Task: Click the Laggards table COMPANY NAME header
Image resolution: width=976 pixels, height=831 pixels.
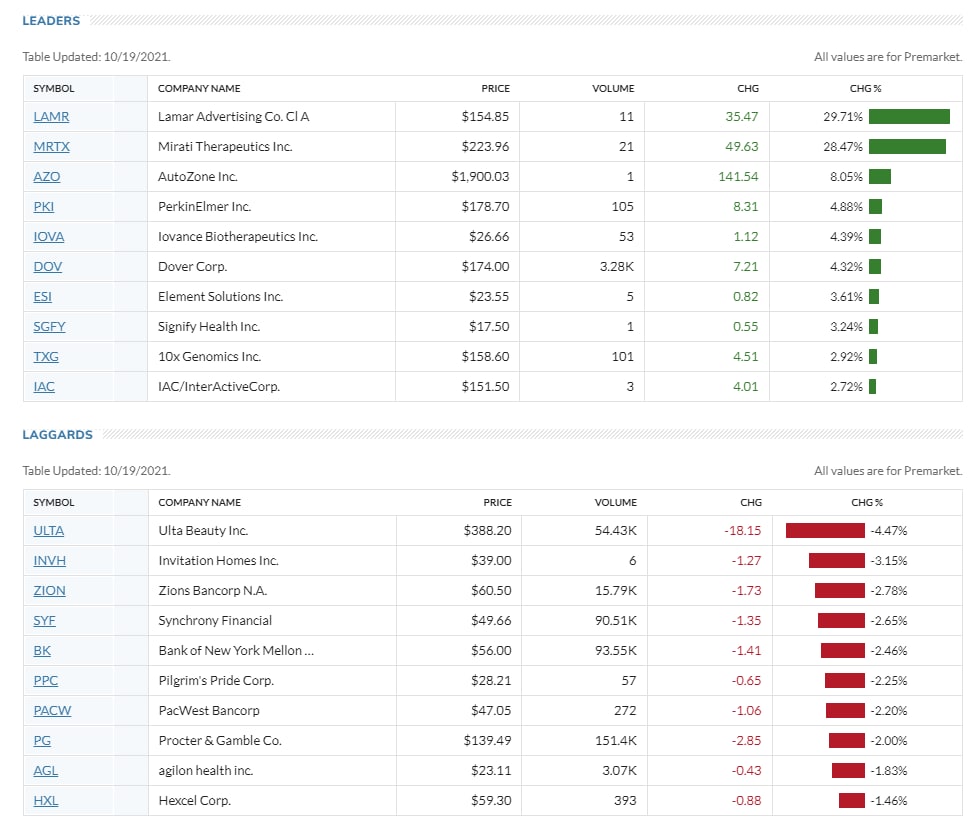Action: pos(200,502)
